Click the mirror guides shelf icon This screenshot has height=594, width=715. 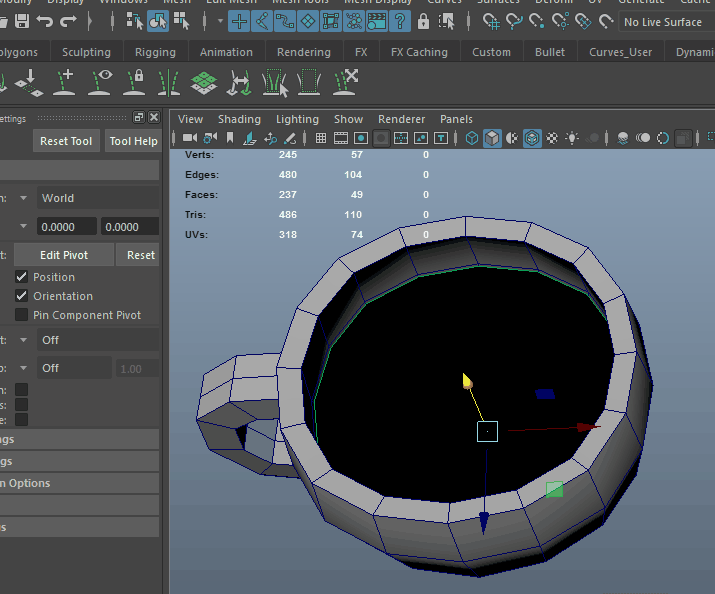pos(169,83)
